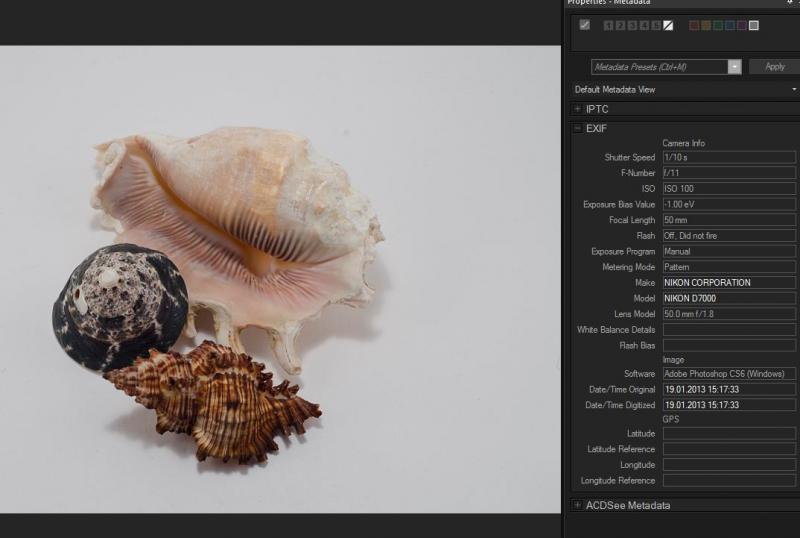
Task: Open the Default Metadata View dropdown
Action: (x=794, y=90)
